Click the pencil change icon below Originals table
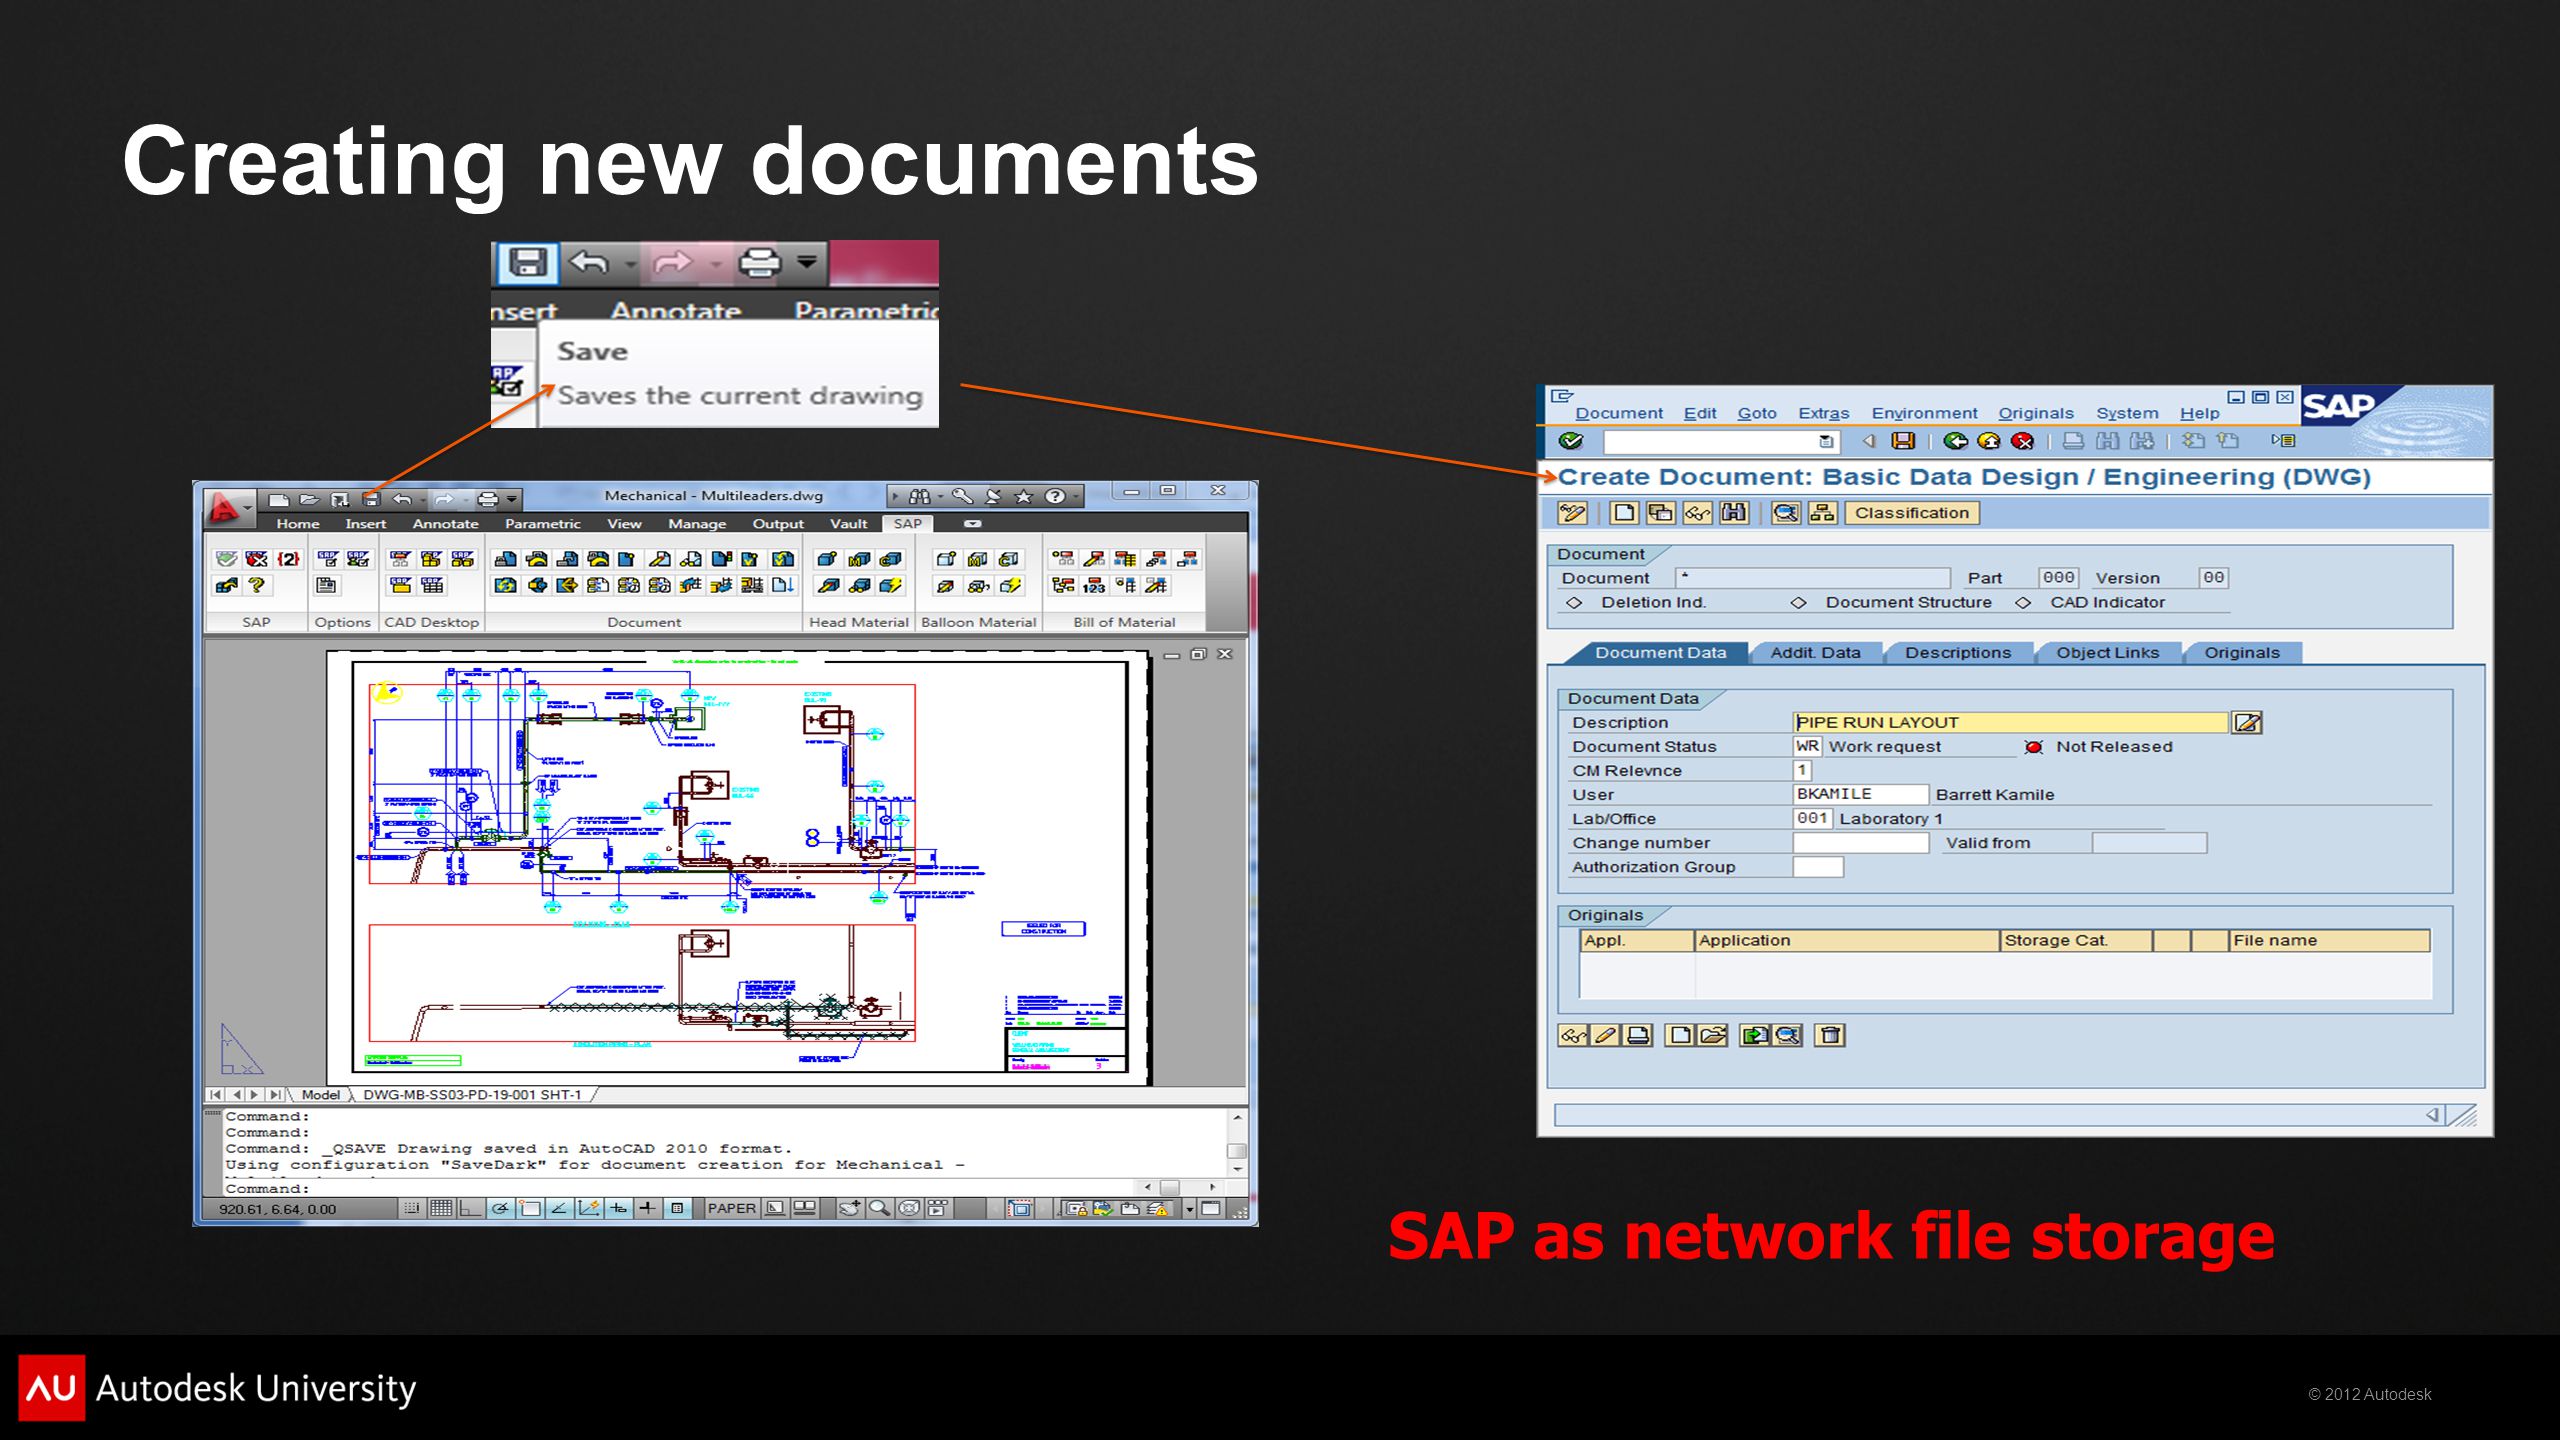 pos(1605,1035)
